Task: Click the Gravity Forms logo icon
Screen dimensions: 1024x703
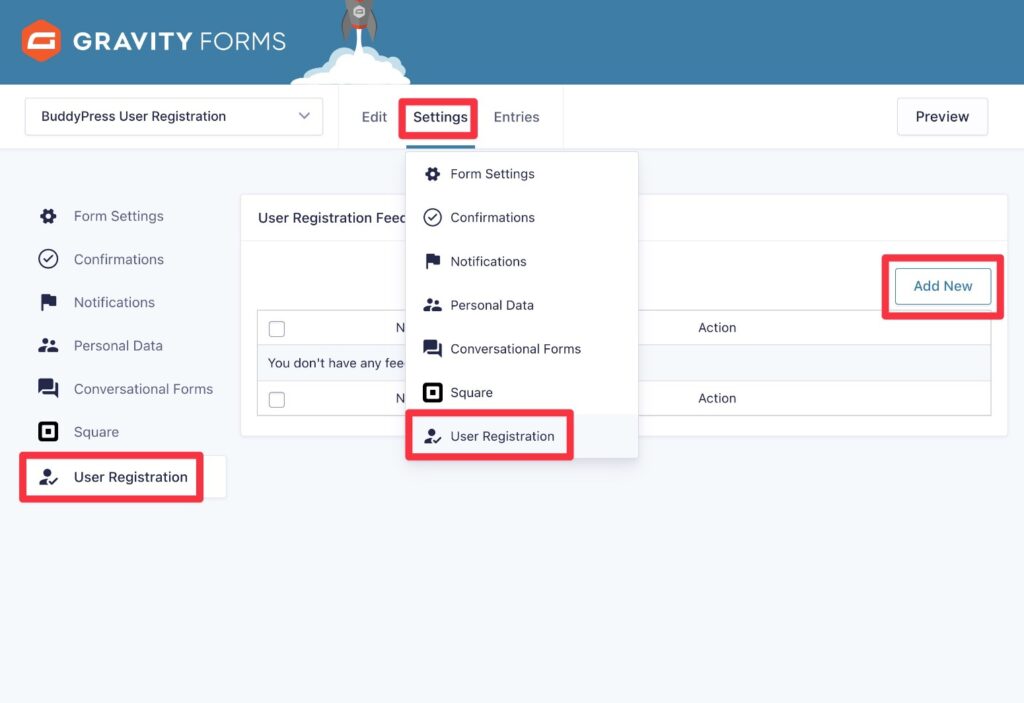Action: click(x=41, y=41)
